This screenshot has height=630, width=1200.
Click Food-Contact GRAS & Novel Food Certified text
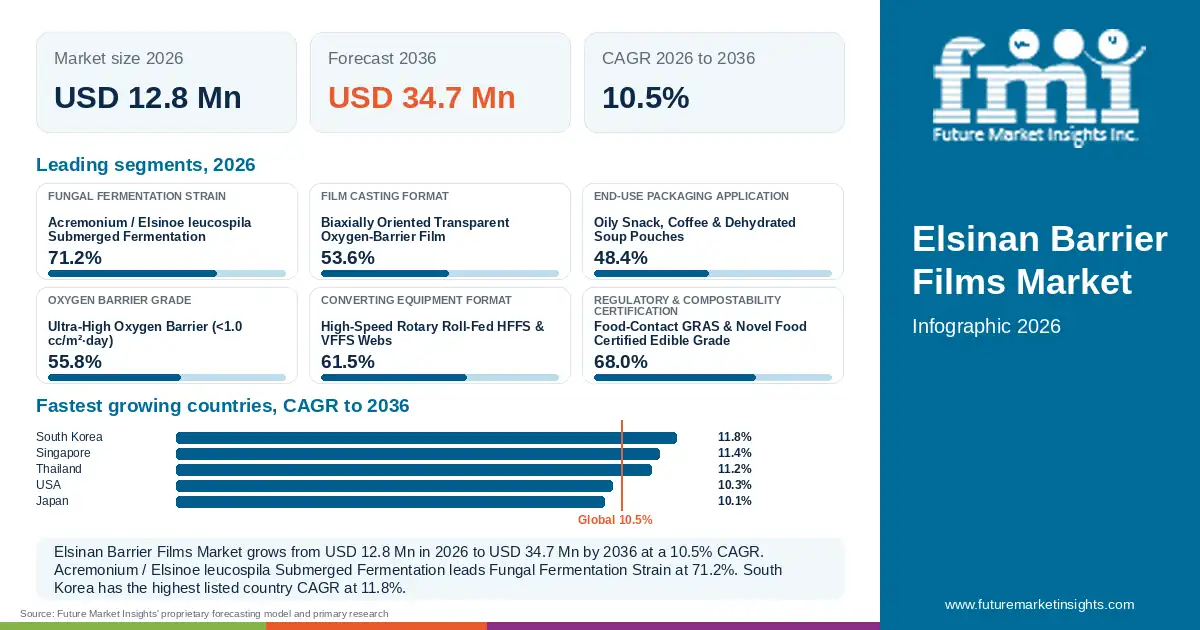700,333
